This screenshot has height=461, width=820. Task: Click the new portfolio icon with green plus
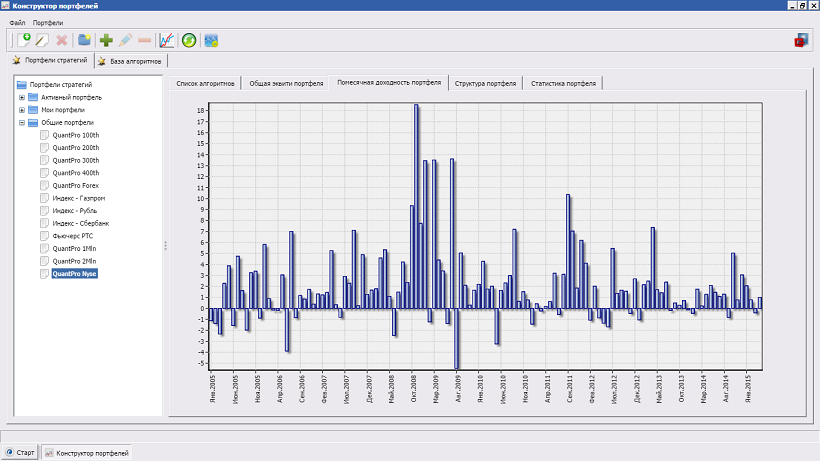(25, 40)
